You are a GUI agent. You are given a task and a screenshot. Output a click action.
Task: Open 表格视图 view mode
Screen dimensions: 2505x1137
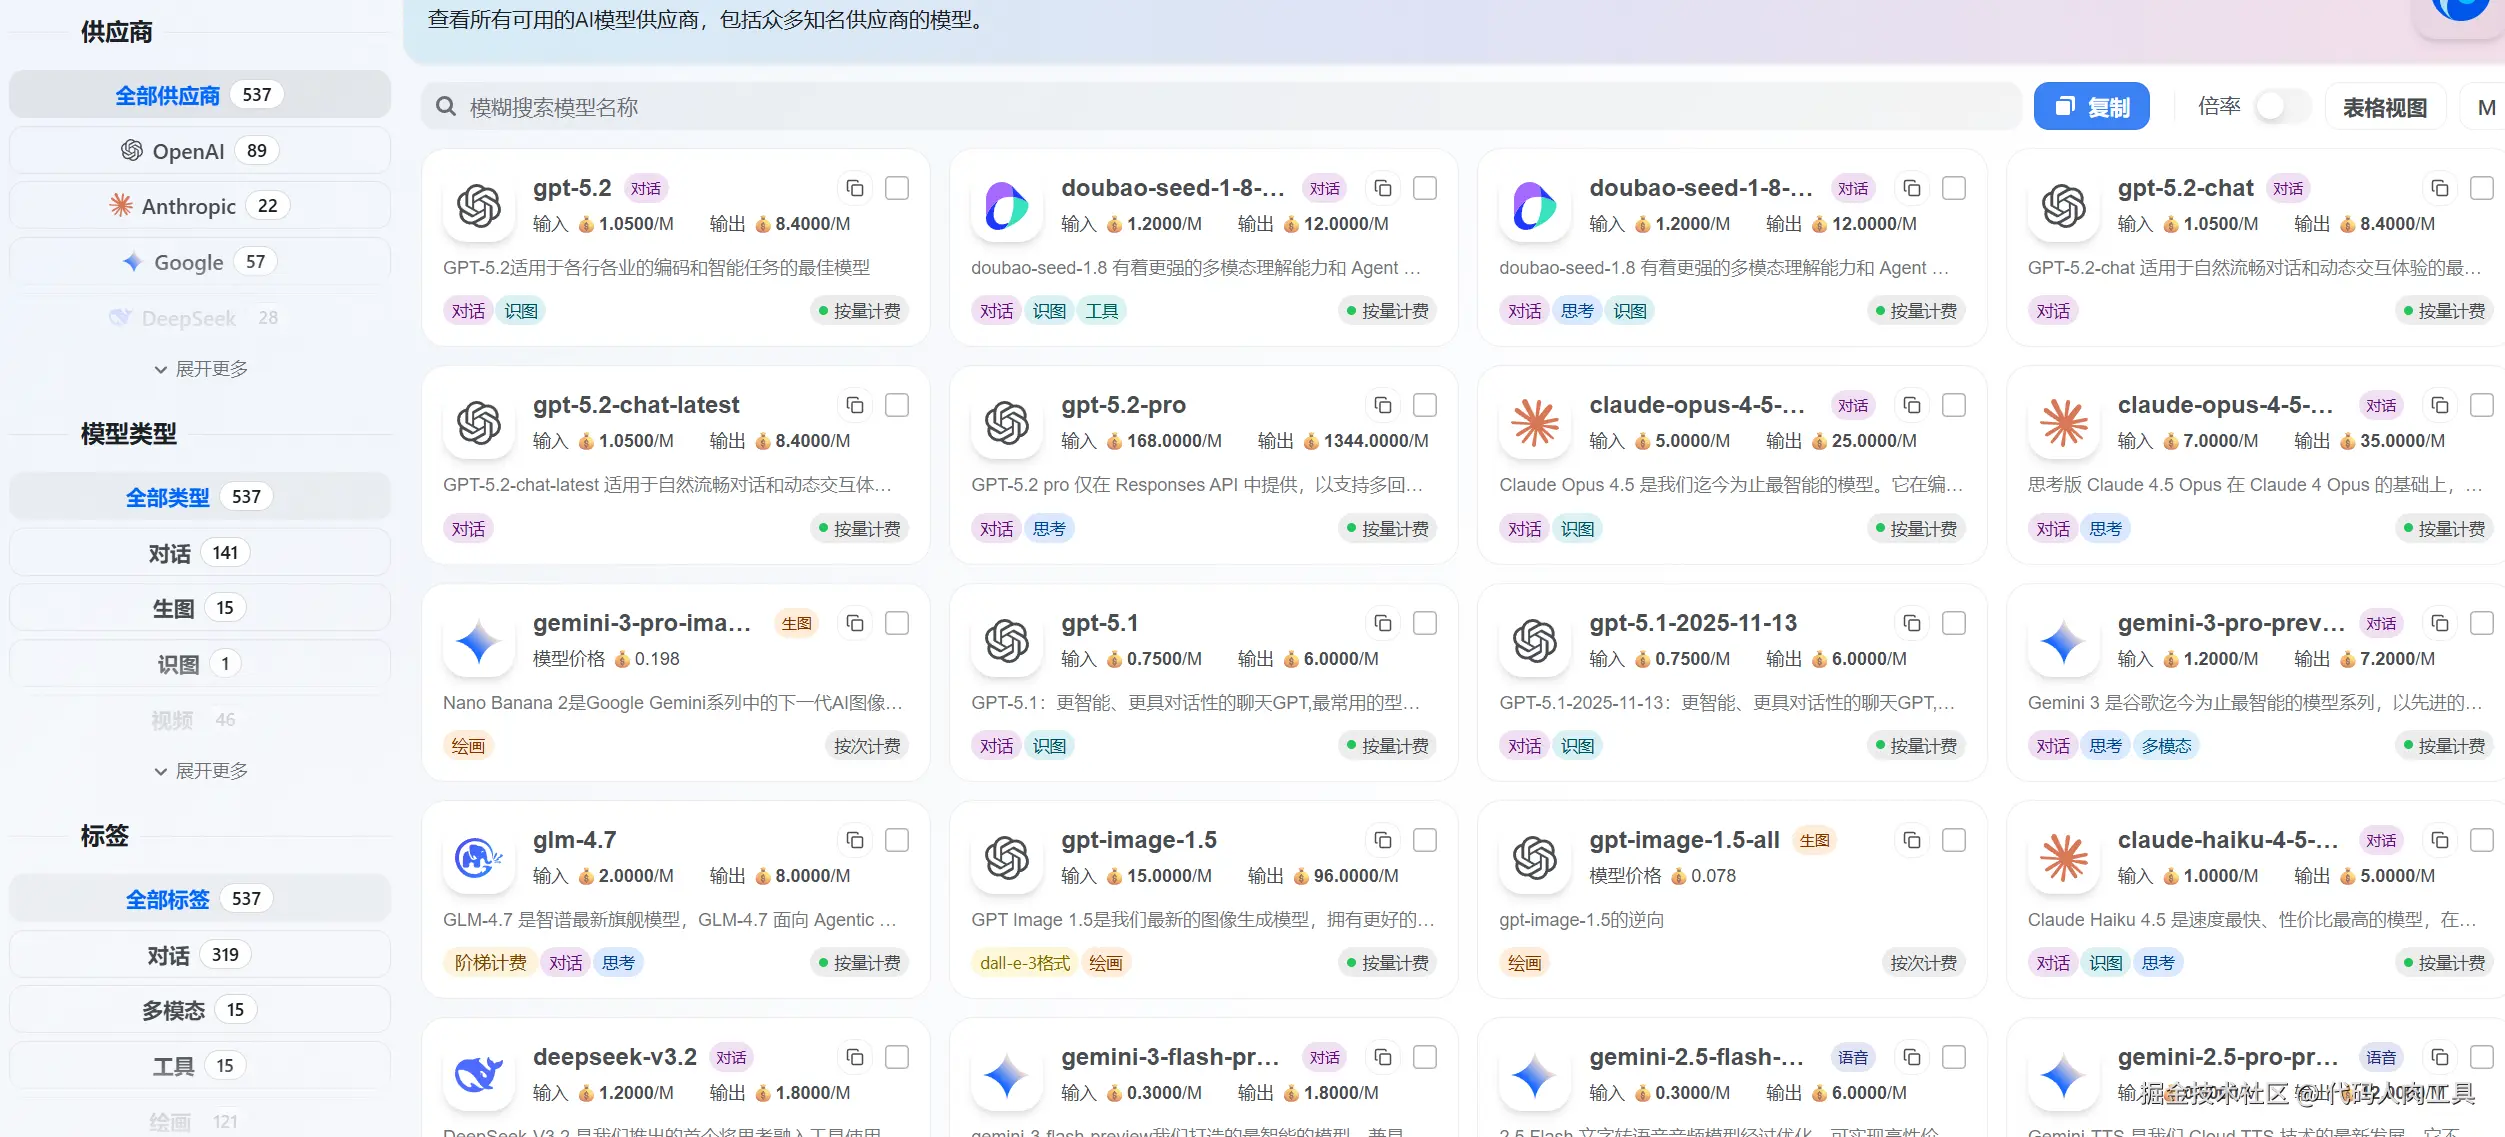tap(2385, 106)
